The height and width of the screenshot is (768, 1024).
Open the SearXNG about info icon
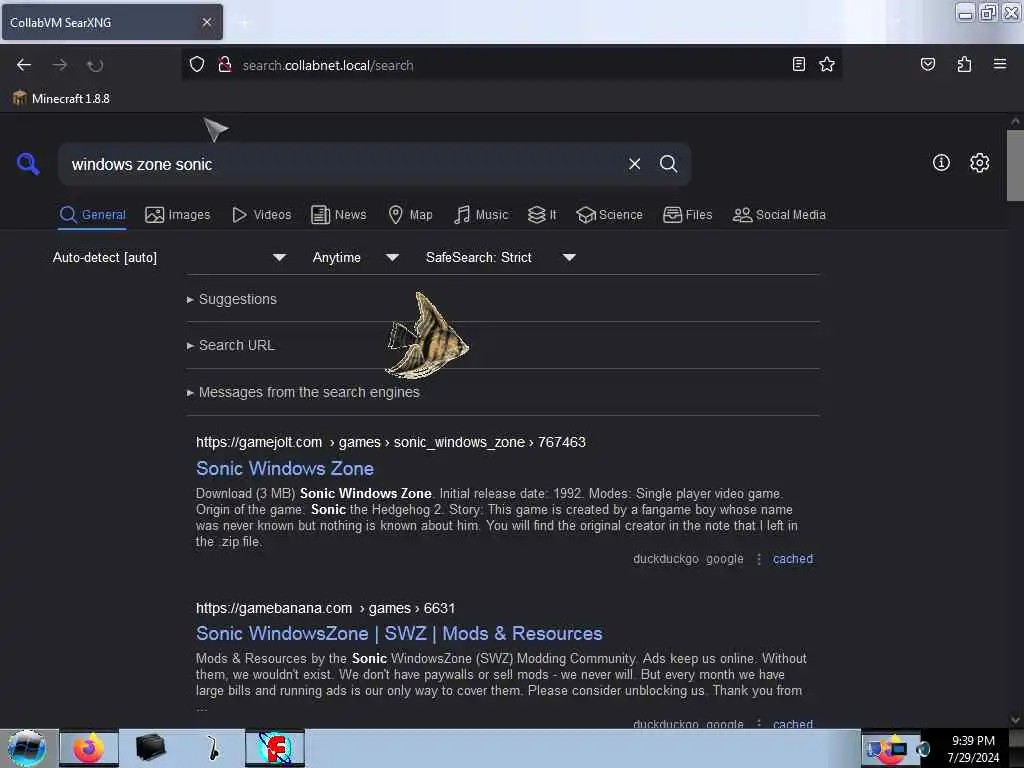click(x=941, y=163)
